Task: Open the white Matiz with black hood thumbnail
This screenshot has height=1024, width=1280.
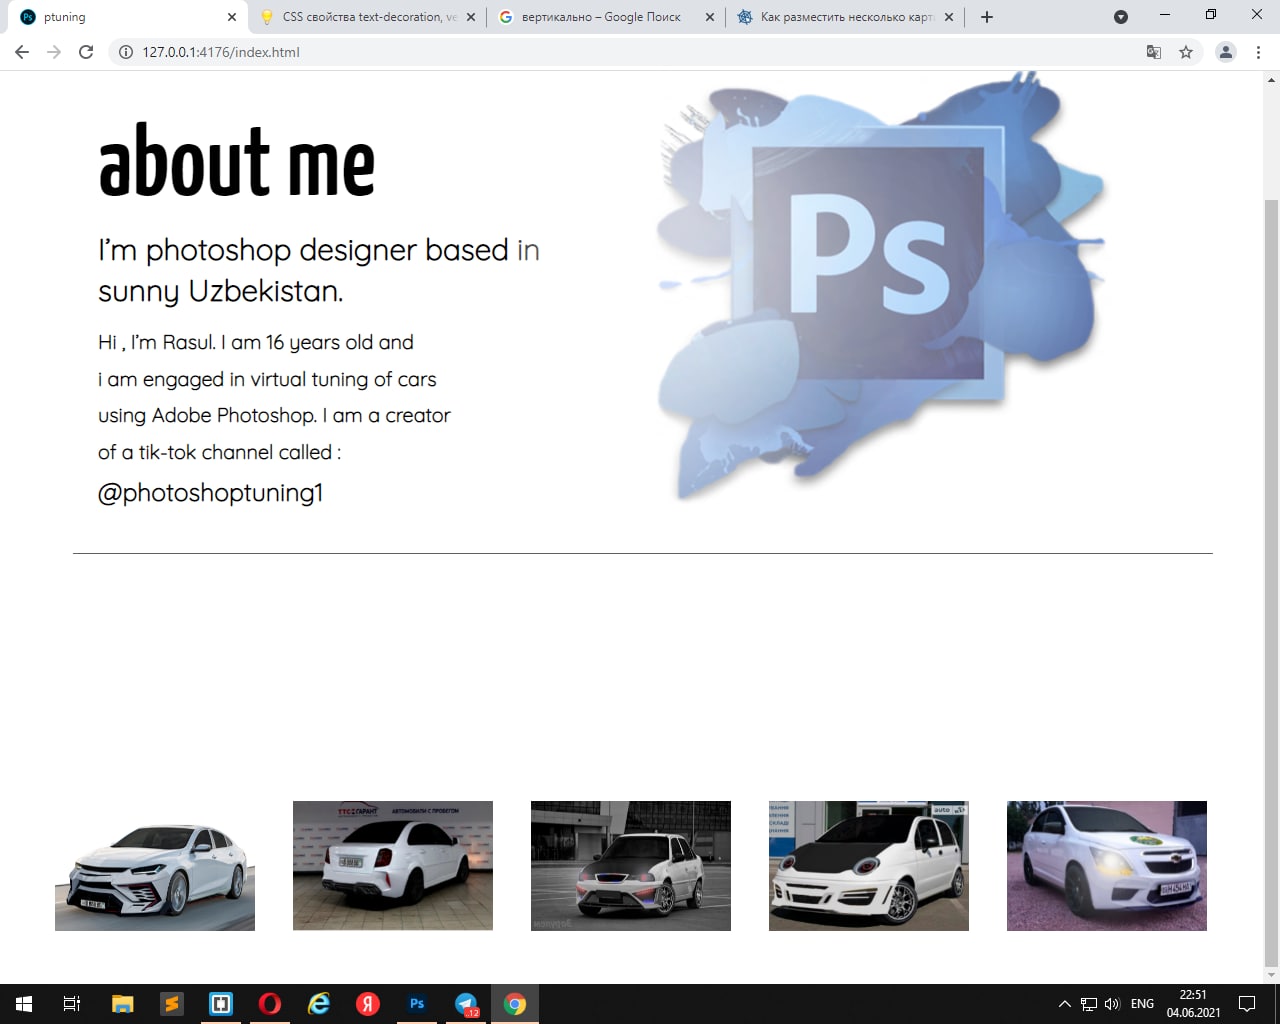Action: tap(869, 866)
